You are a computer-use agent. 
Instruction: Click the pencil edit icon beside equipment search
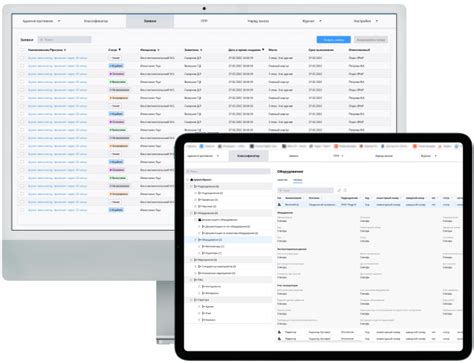[x=339, y=190]
